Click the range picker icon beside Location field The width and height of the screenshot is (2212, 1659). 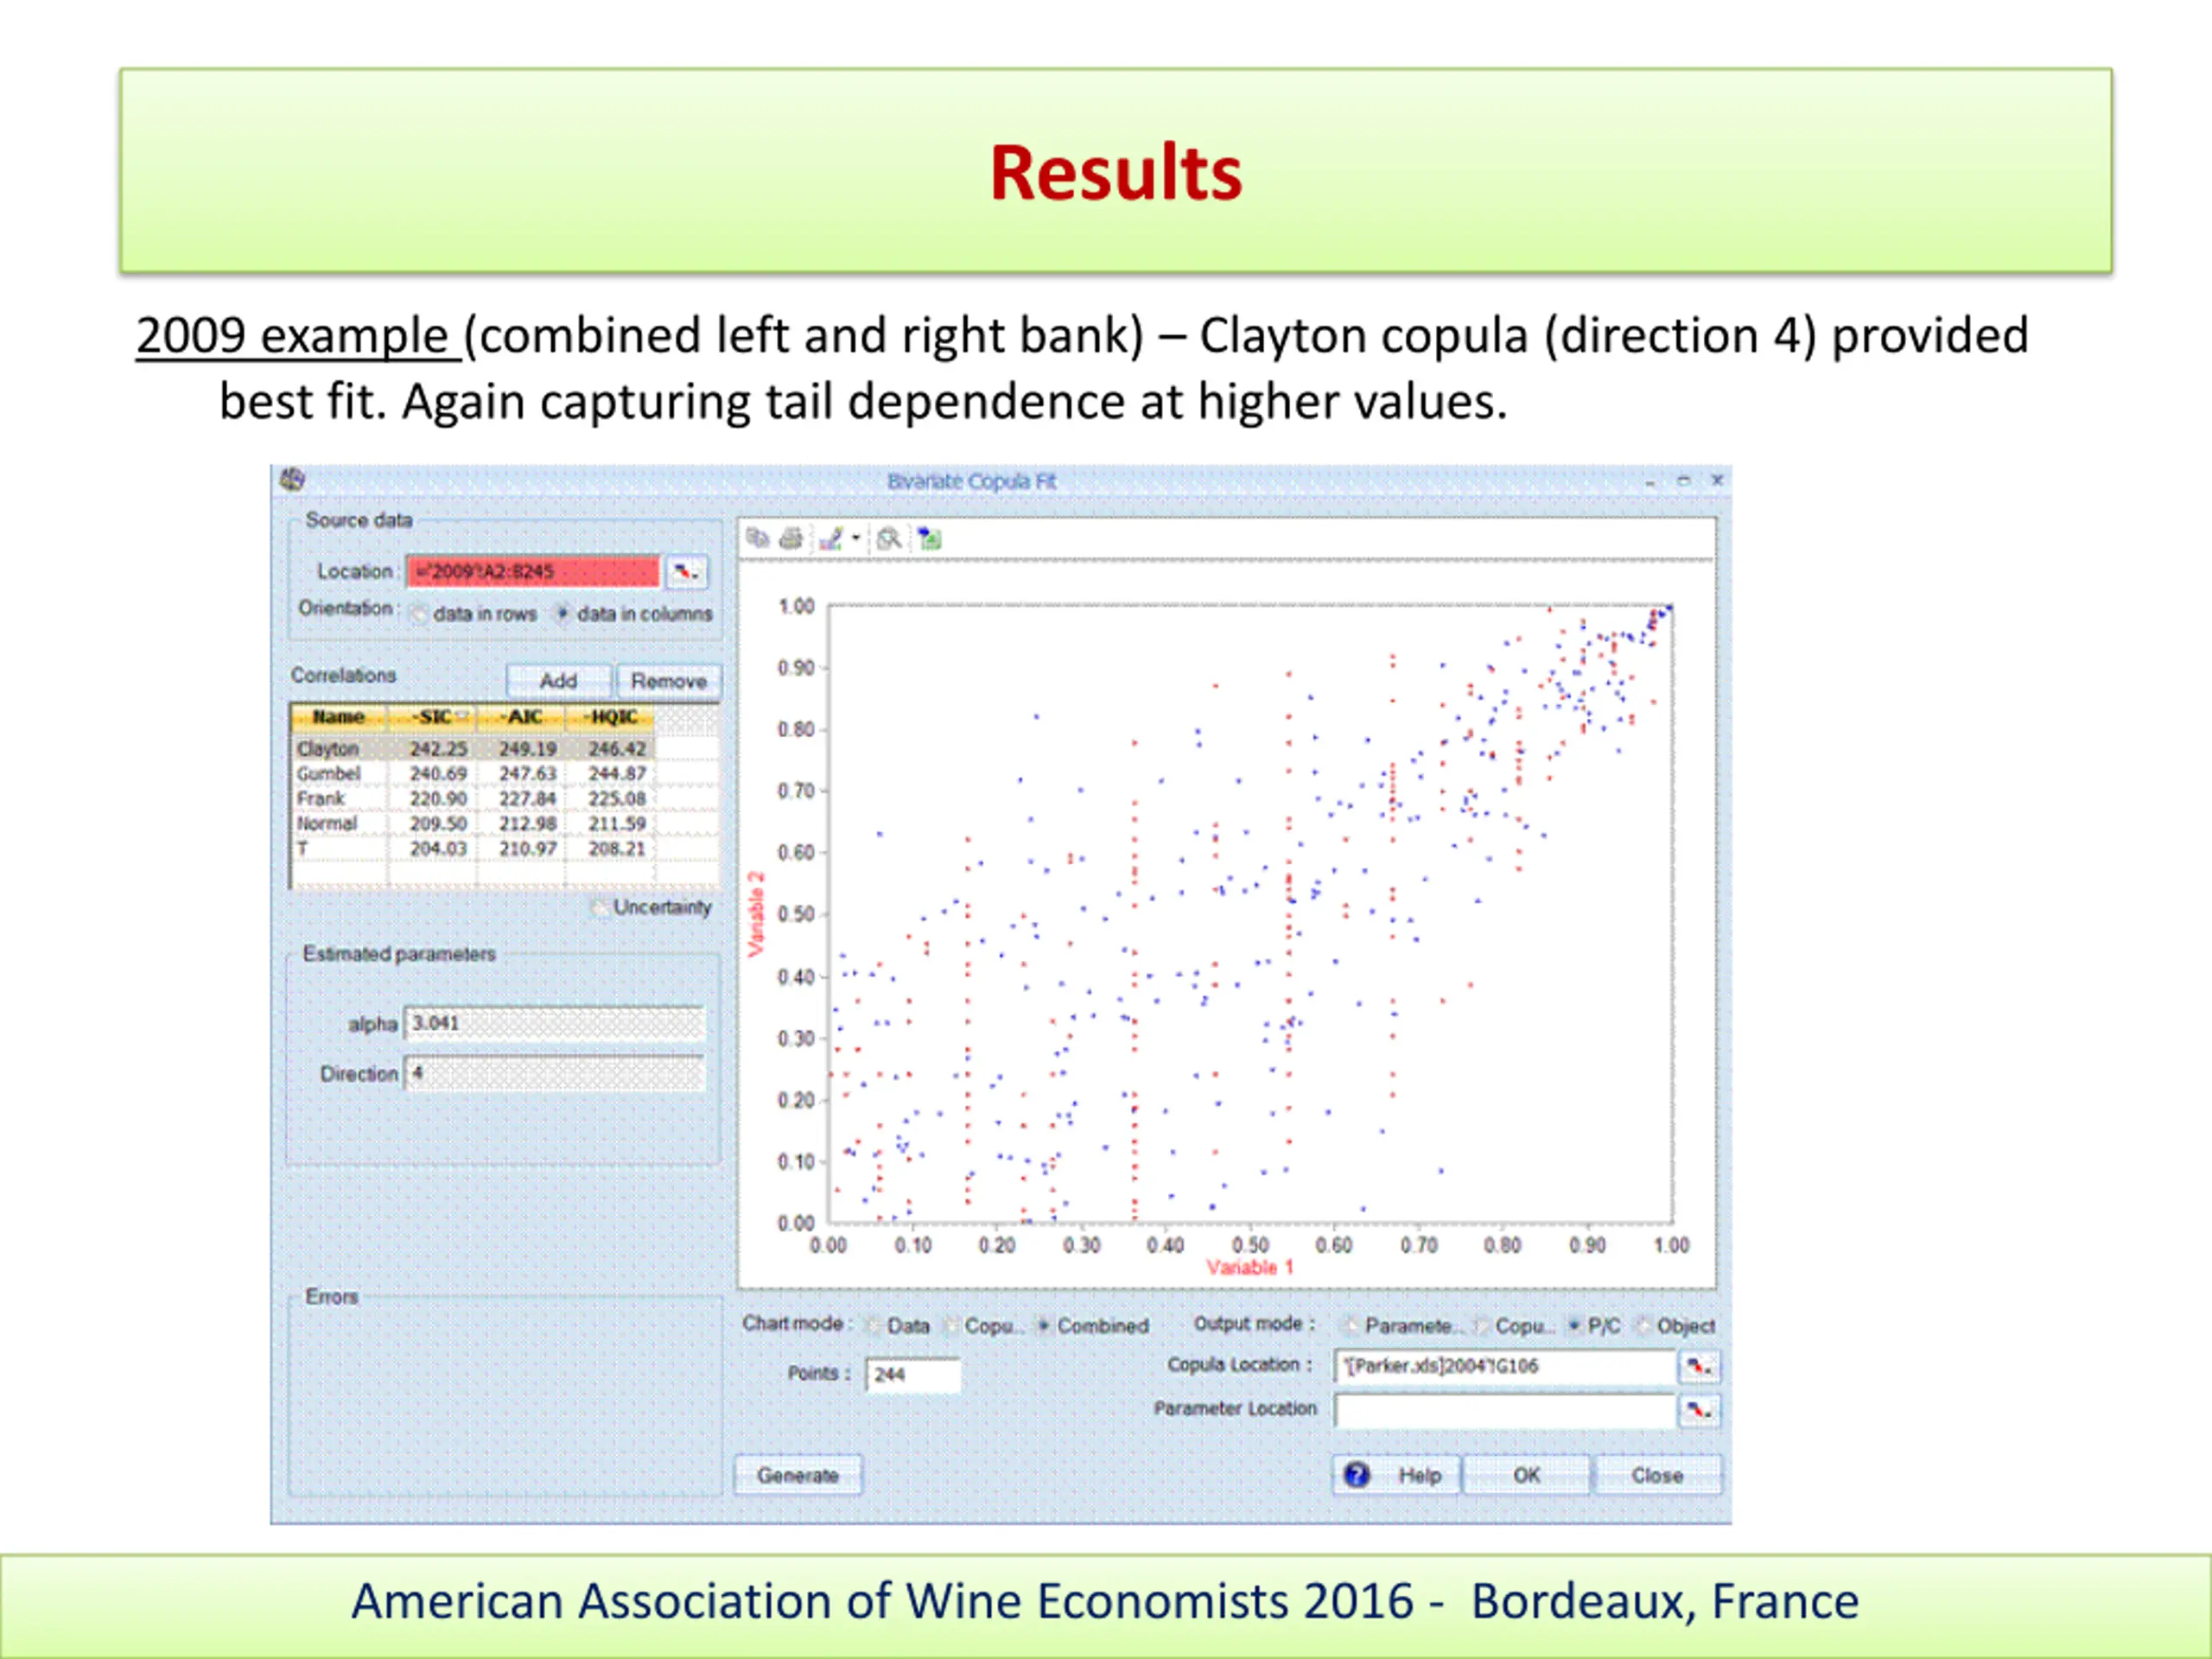(686, 572)
